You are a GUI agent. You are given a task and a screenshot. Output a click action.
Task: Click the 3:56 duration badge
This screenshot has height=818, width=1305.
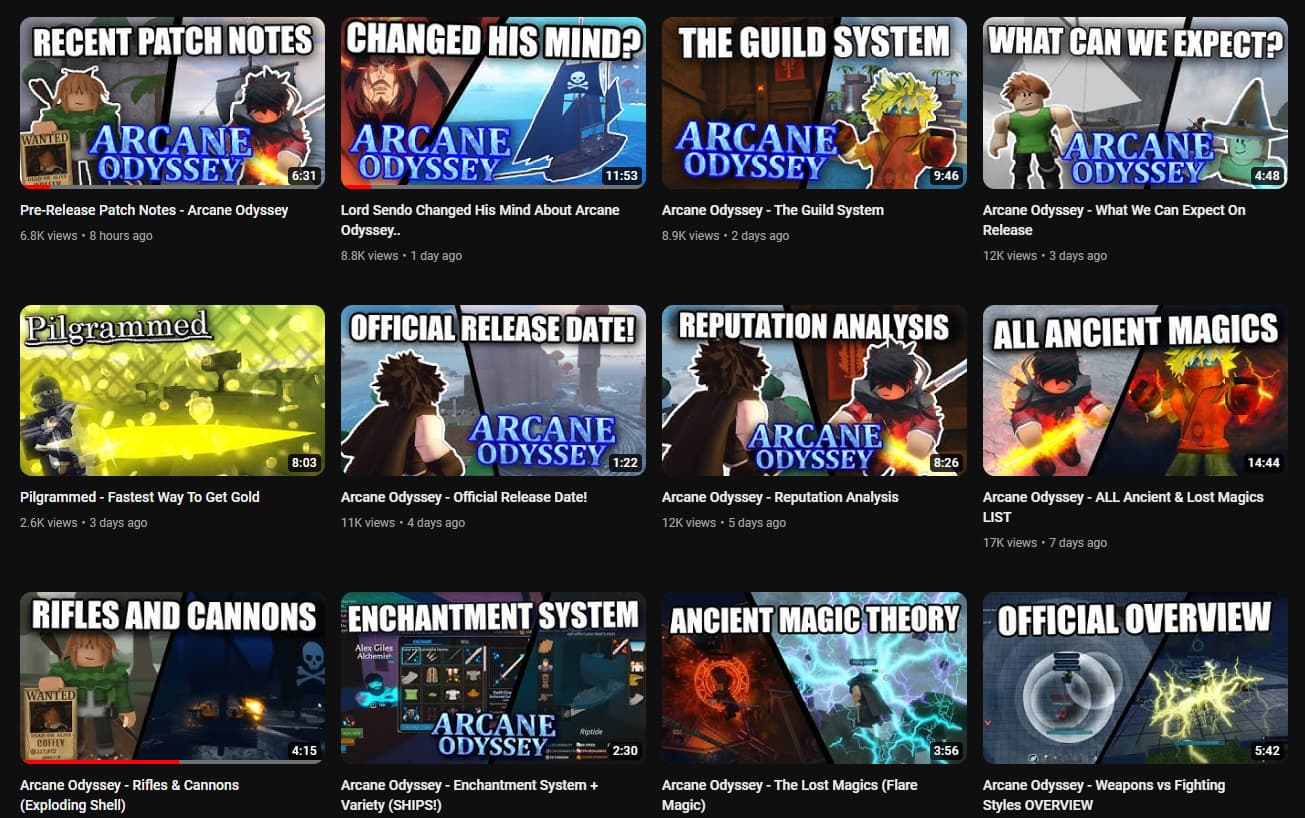945,751
